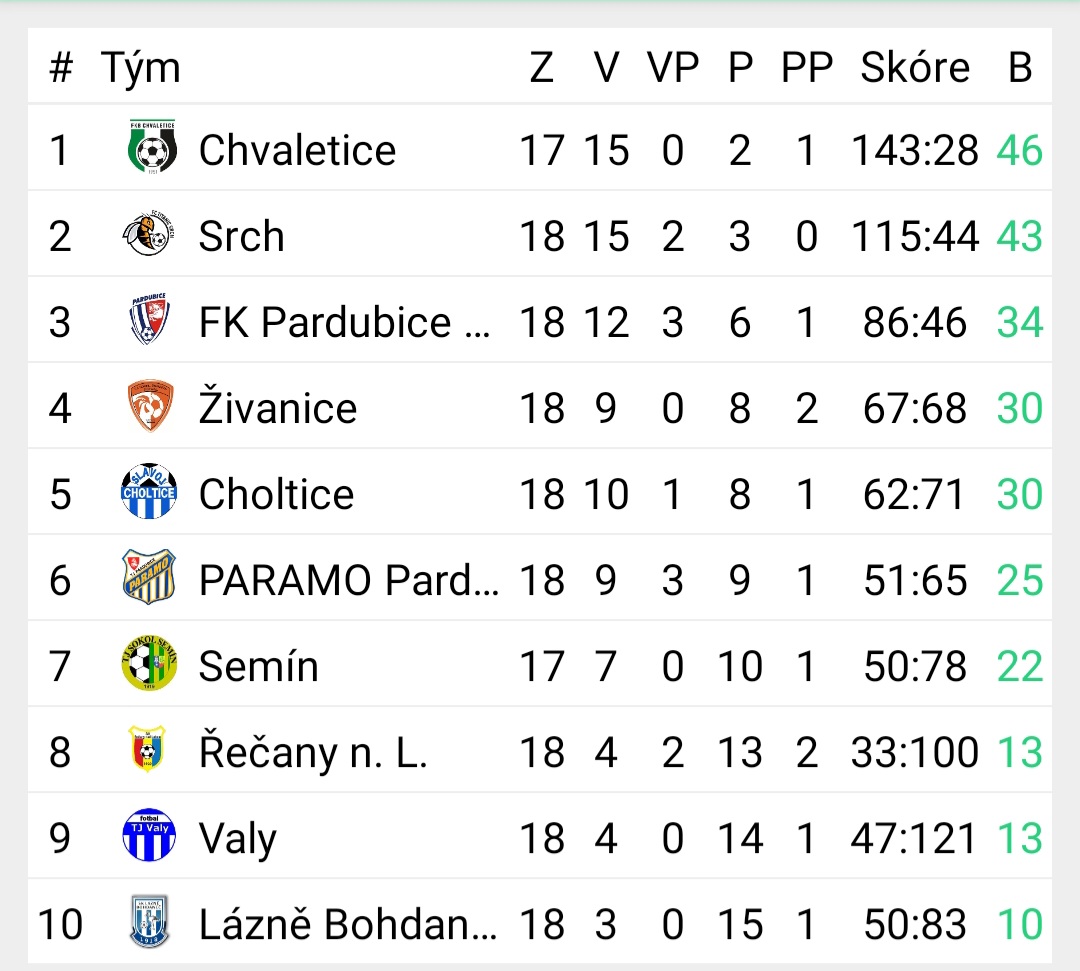Click the PARAMO Pardubice striped crest
The image size is (1080, 971).
[x=149, y=577]
